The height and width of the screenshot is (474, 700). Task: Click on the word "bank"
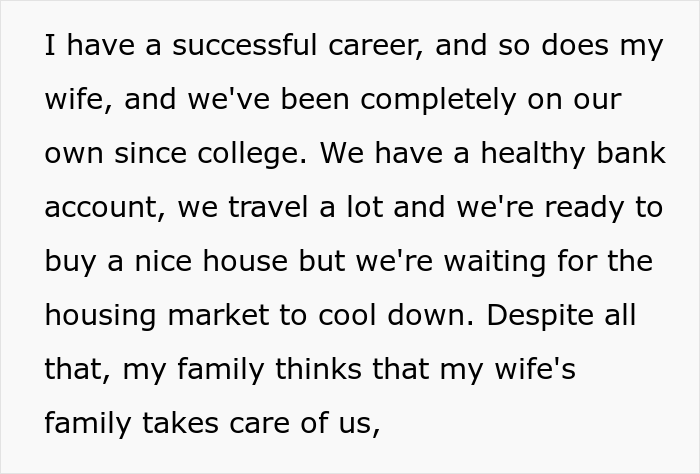click(x=631, y=152)
